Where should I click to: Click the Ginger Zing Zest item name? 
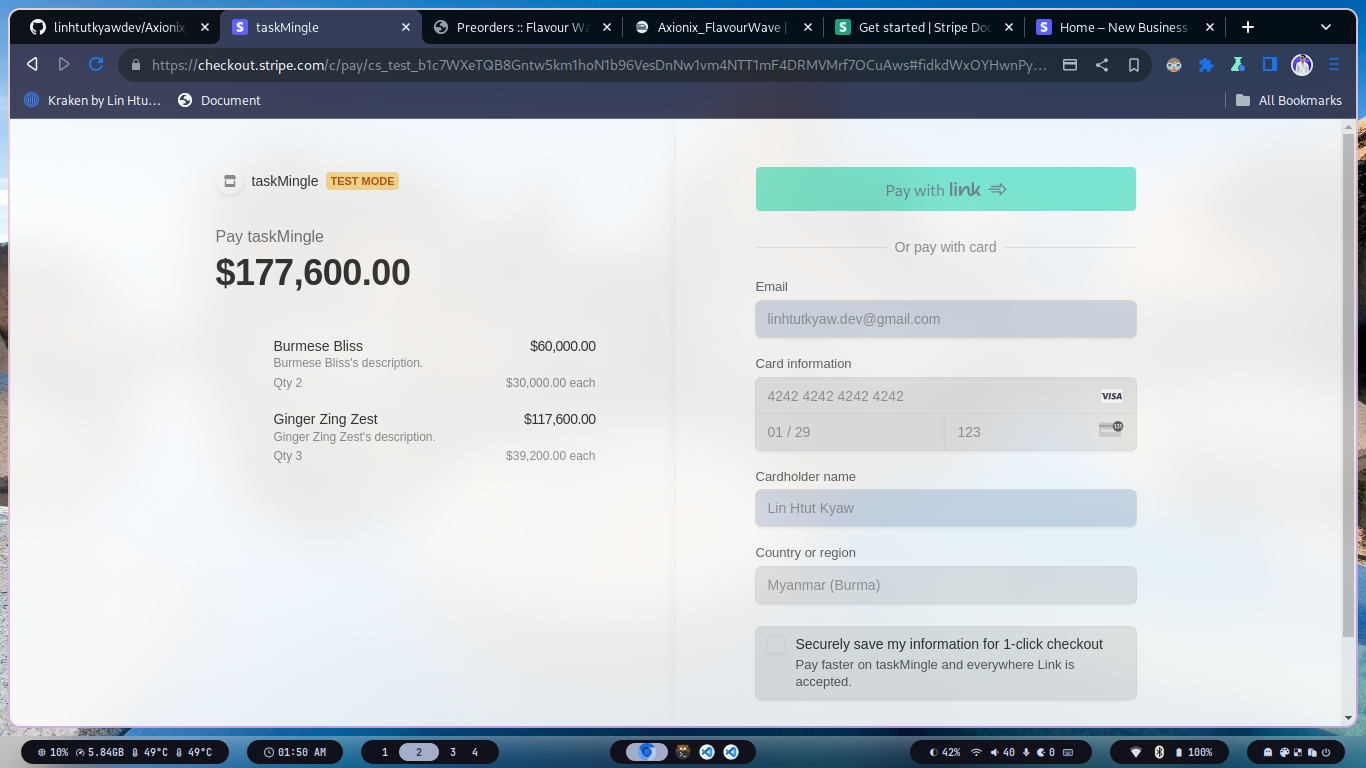(x=325, y=419)
